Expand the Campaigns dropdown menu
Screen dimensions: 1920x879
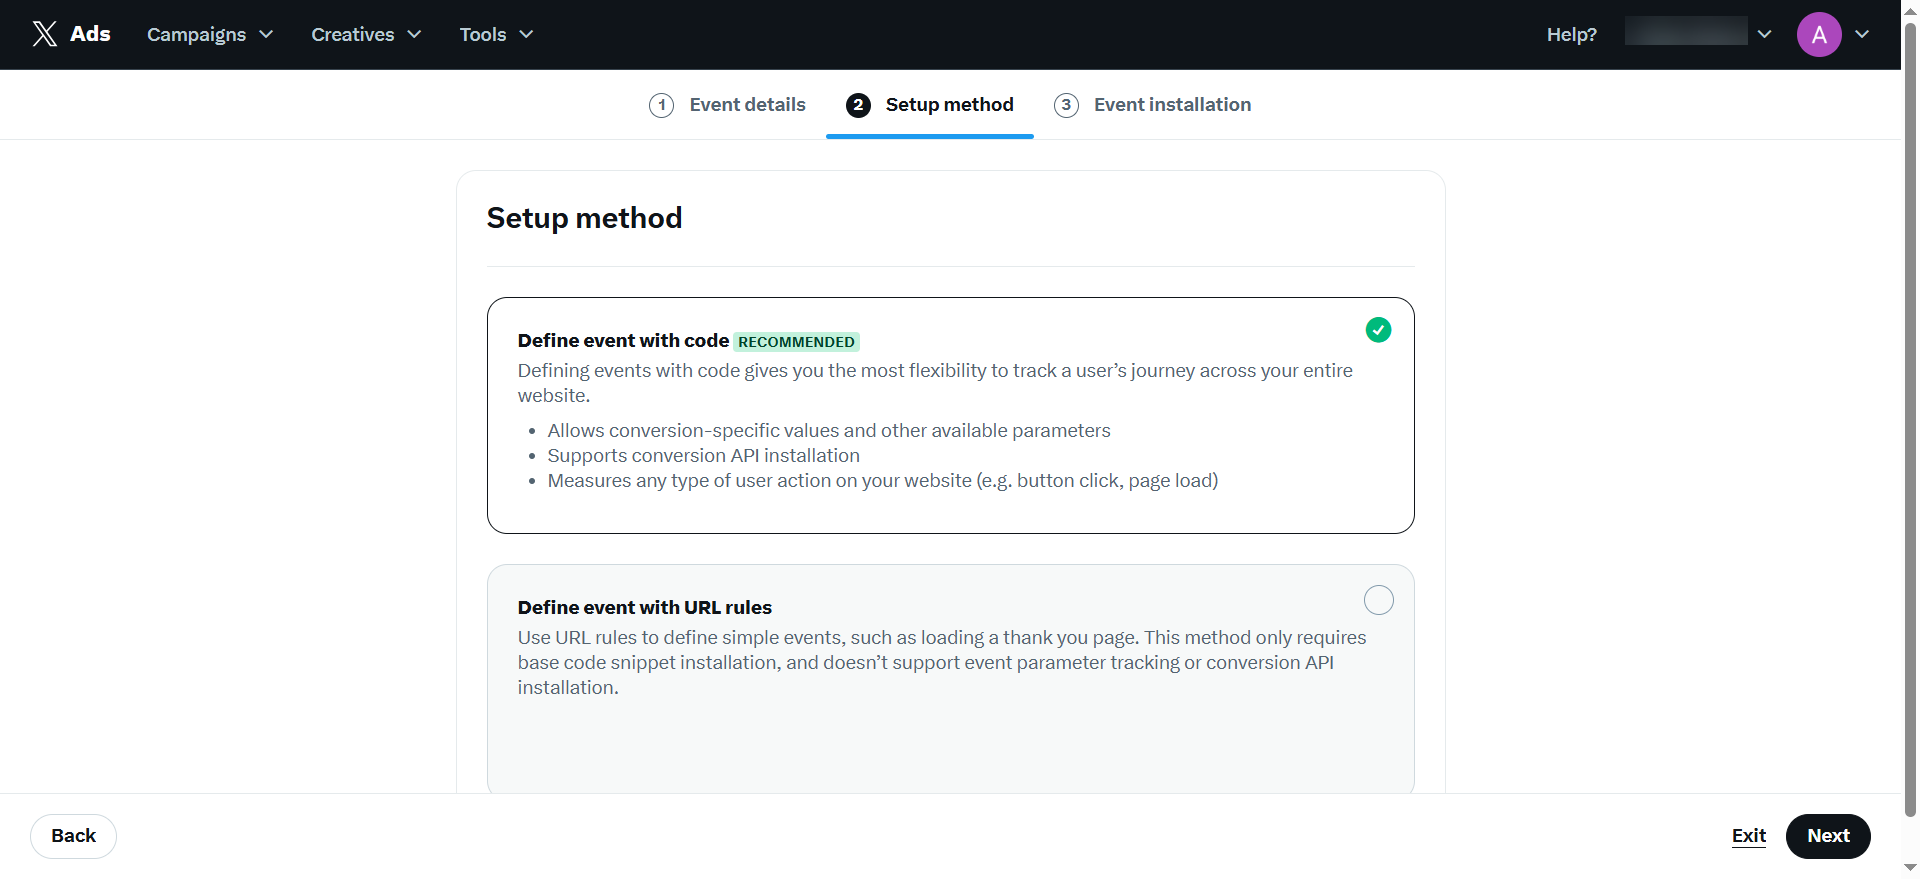click(x=210, y=35)
